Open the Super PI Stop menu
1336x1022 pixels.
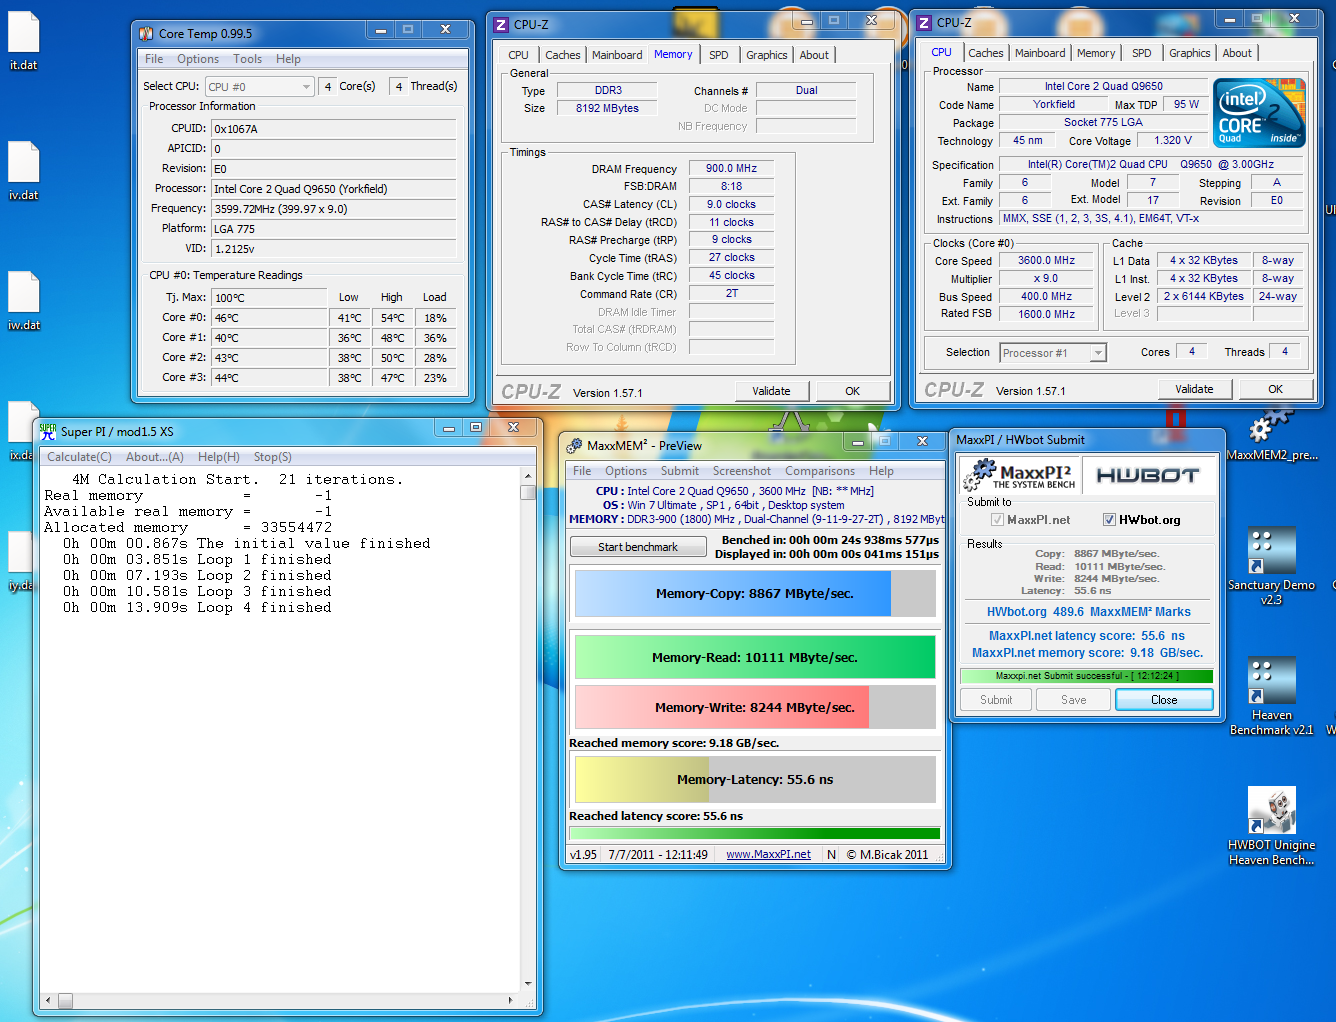(x=272, y=457)
